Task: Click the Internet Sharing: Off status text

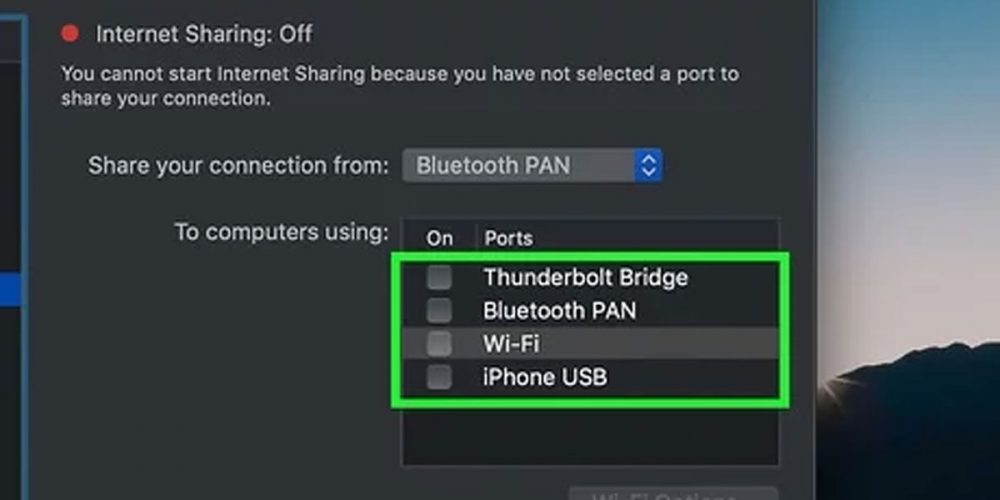Action: [x=204, y=34]
